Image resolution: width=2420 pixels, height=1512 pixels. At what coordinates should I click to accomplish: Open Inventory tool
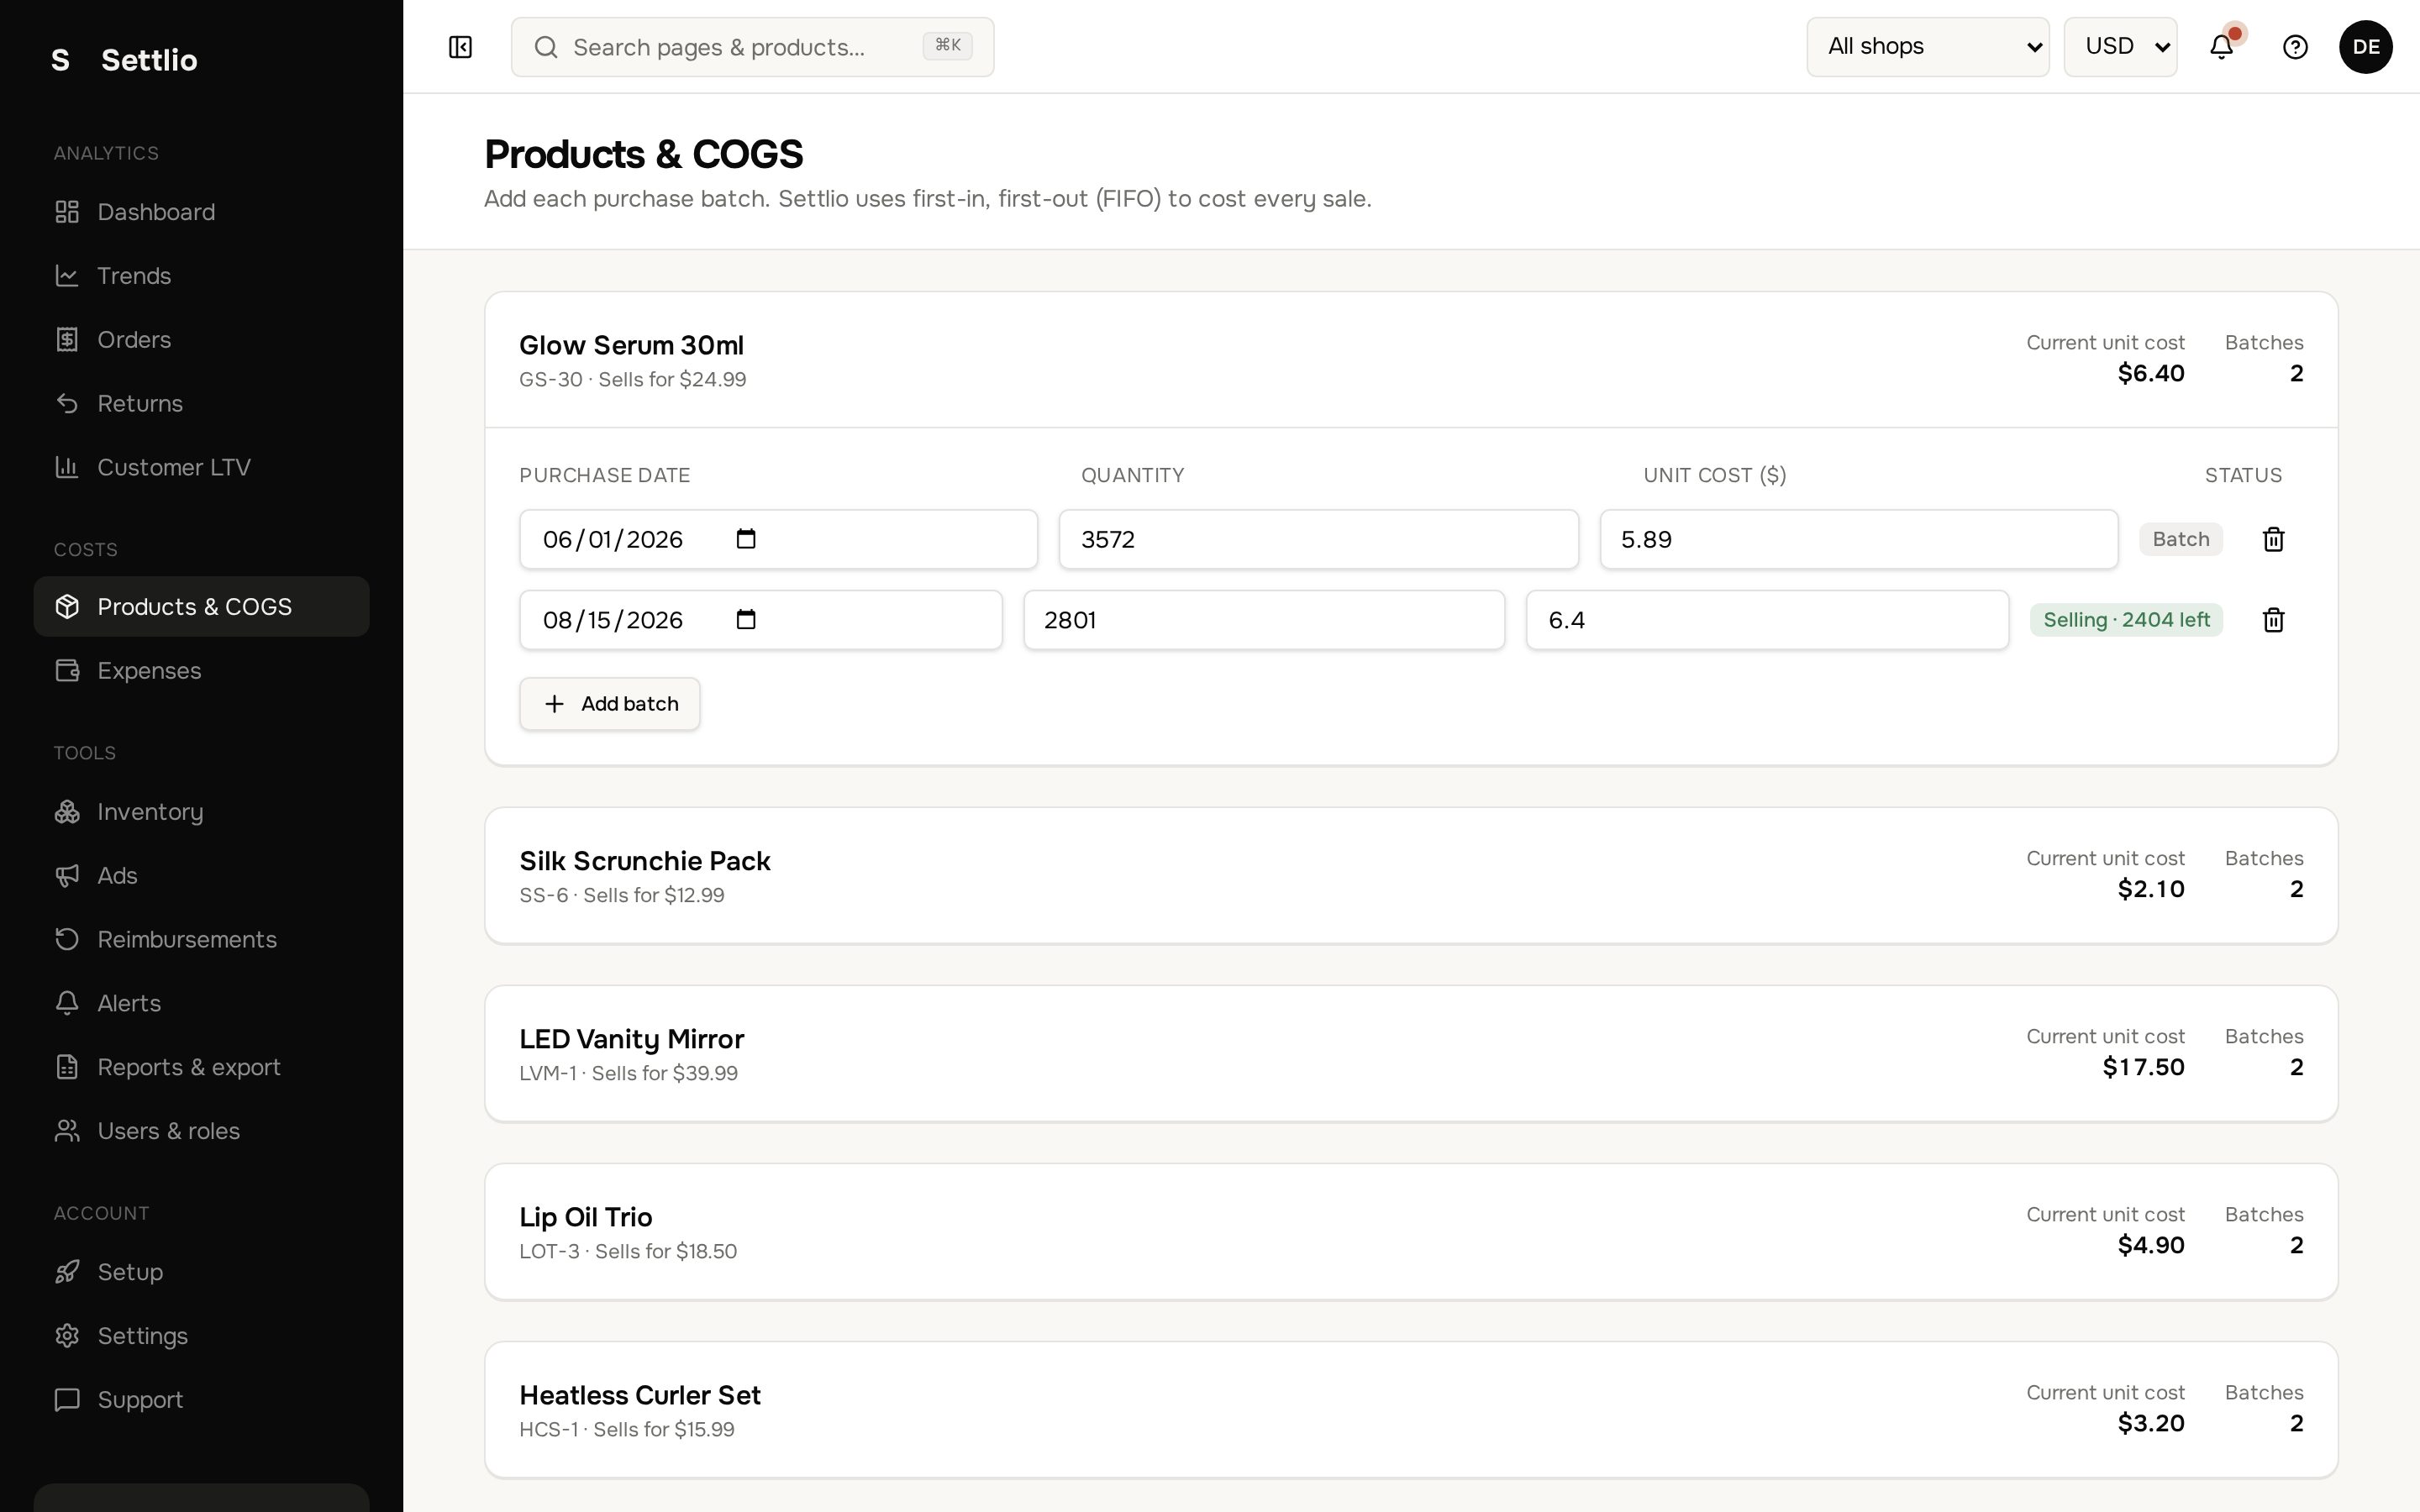tap(201, 812)
